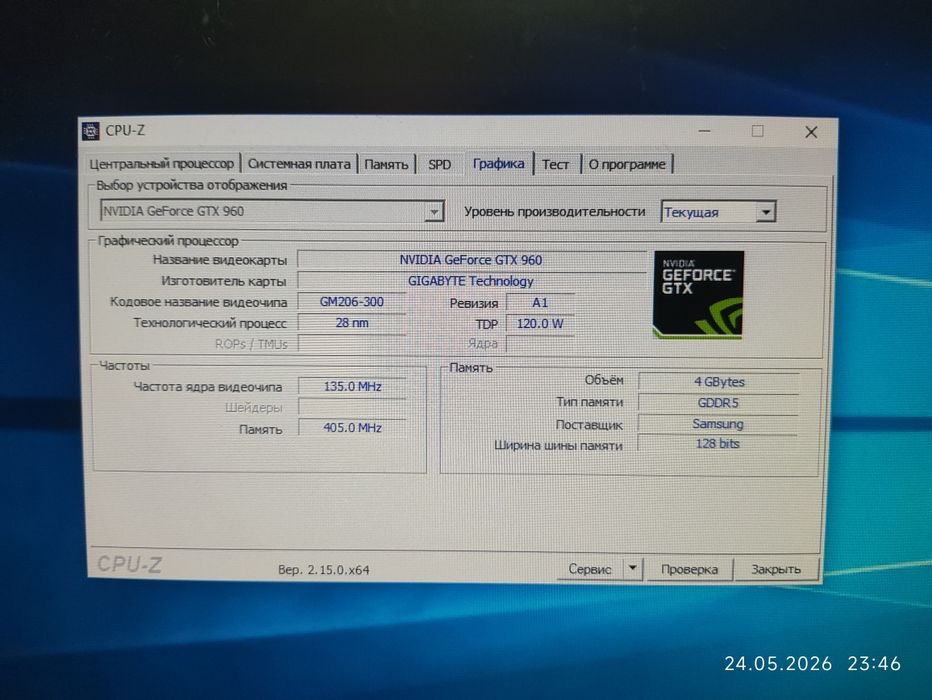Click the 28 nm technology value
This screenshot has width=932, height=700.
coord(352,323)
